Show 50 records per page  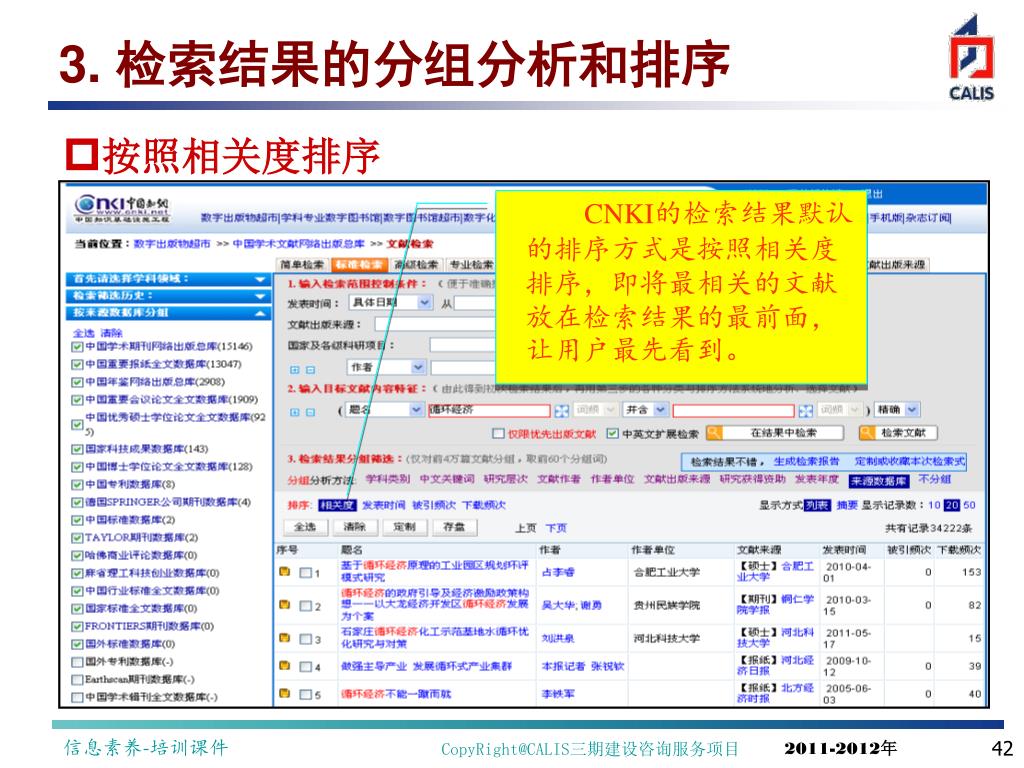pos(969,505)
